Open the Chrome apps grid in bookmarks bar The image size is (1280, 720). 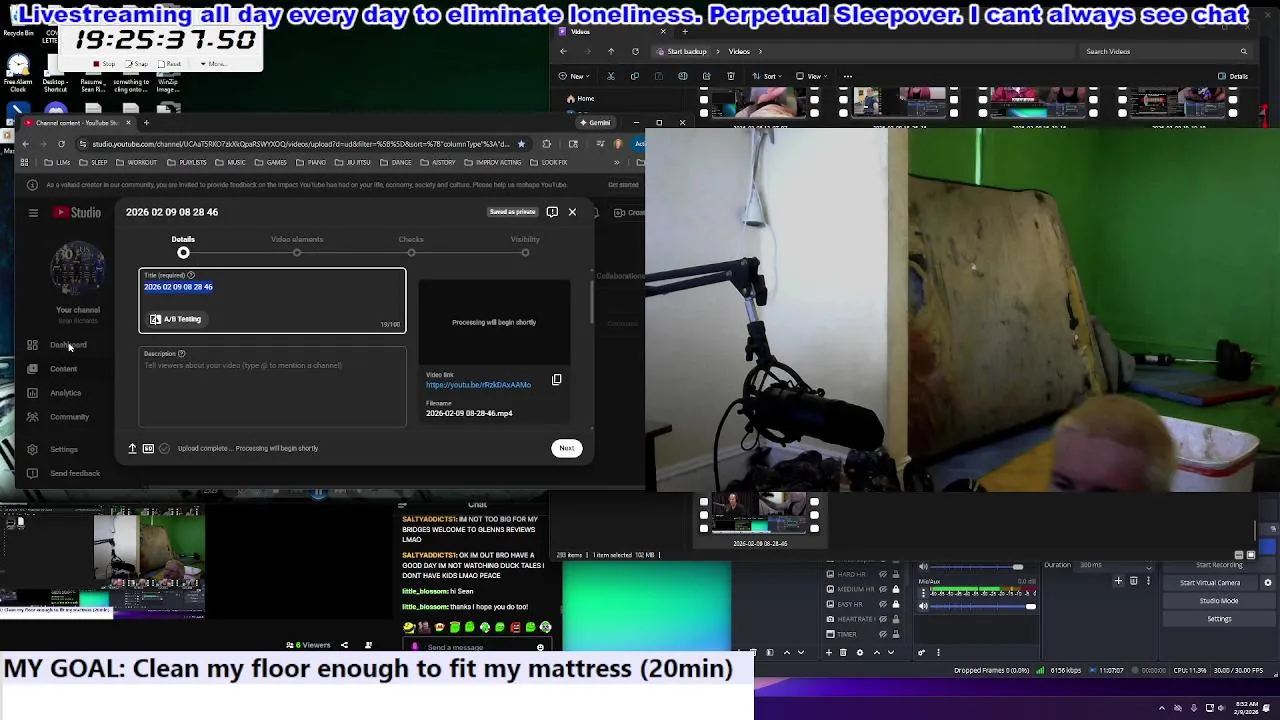(x=25, y=162)
